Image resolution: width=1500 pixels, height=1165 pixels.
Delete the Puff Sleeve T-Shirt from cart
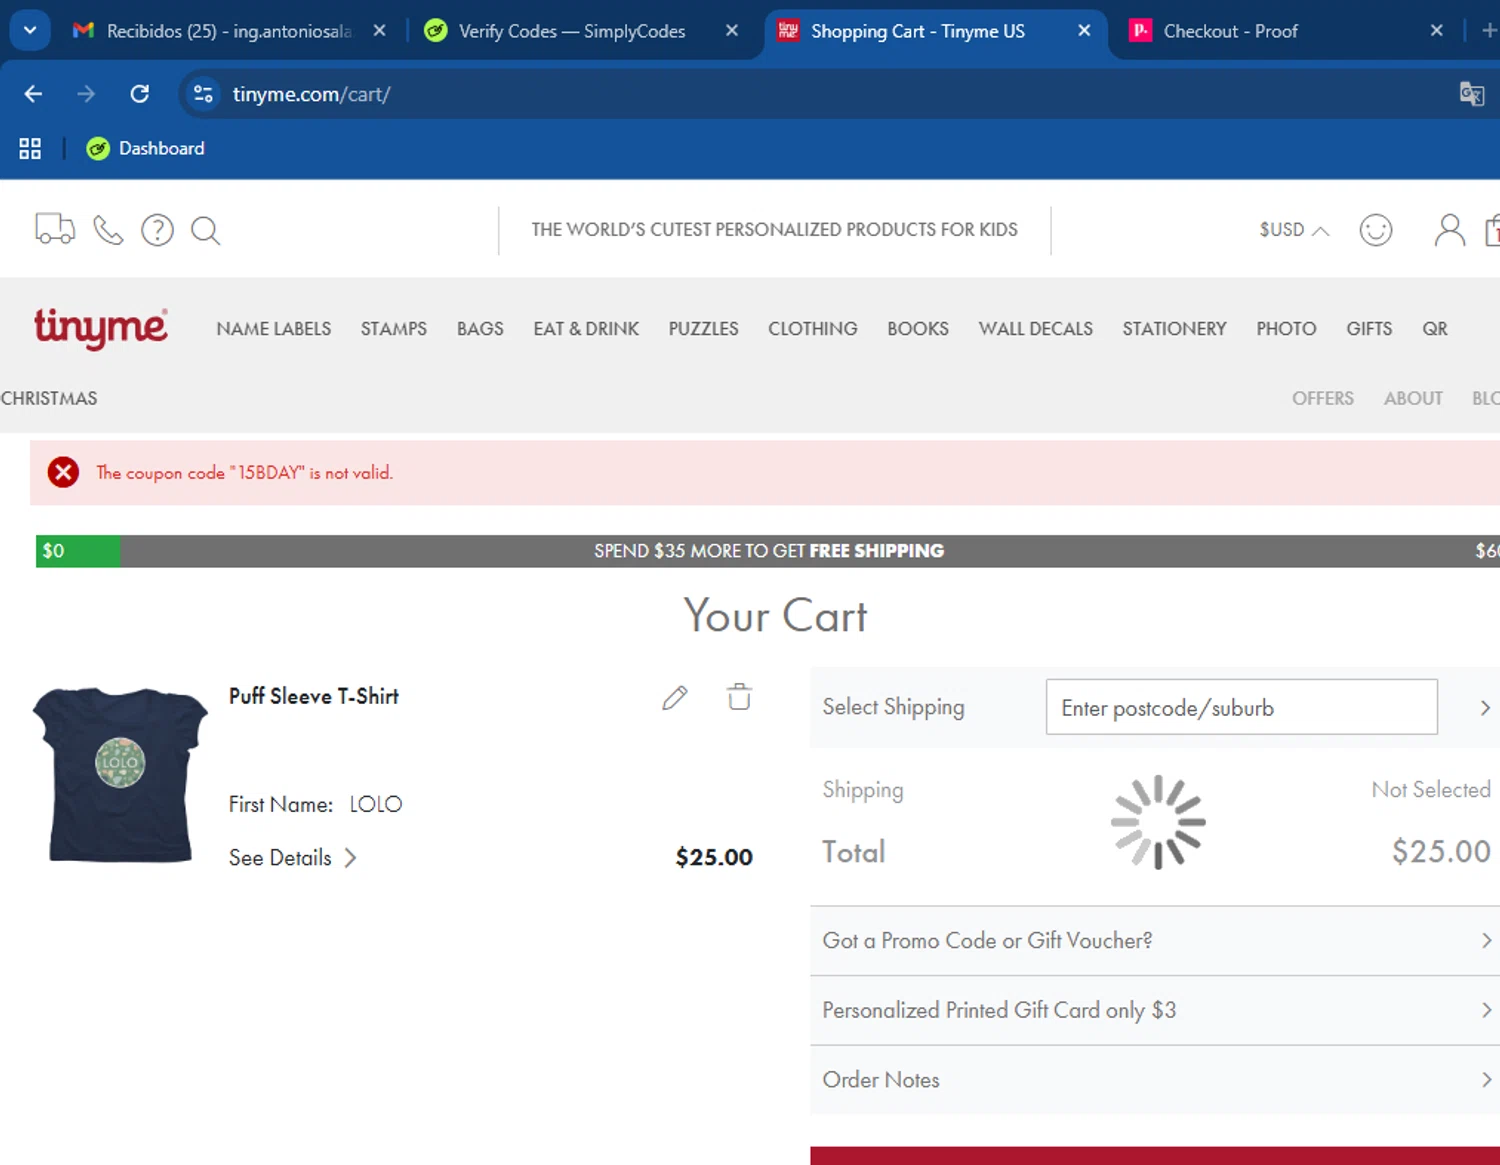click(x=739, y=696)
